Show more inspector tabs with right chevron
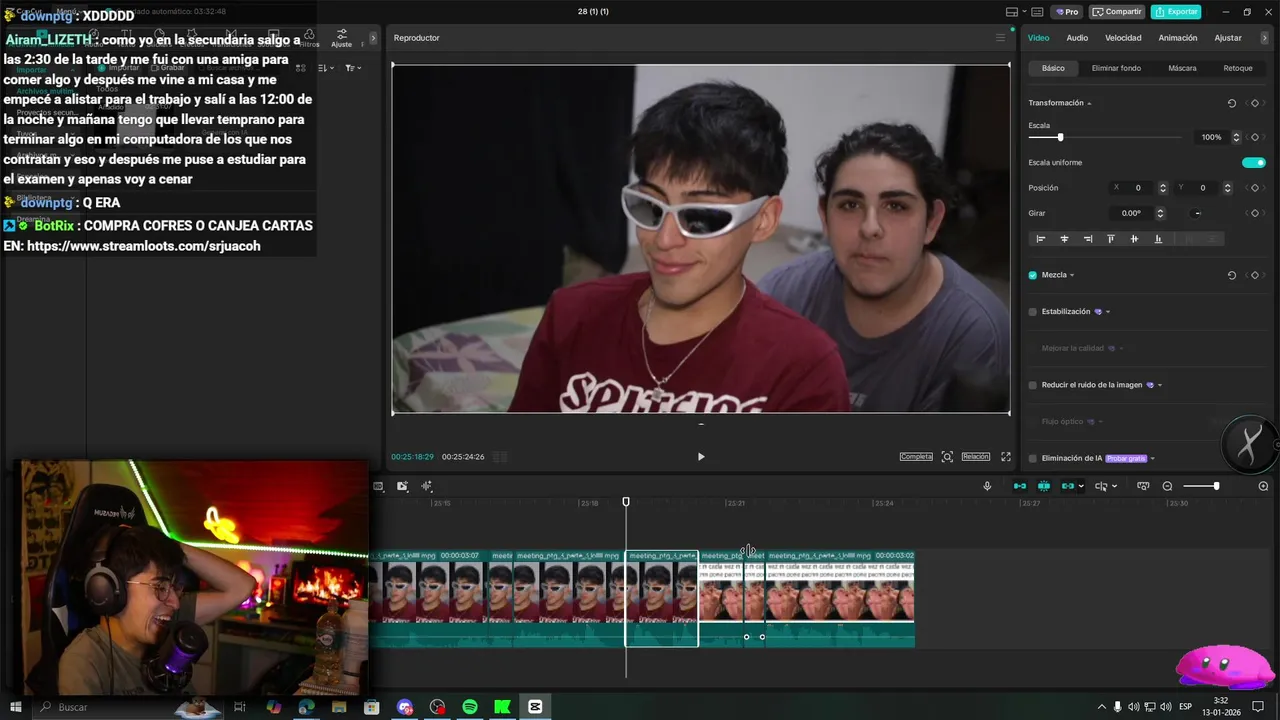The image size is (1280, 720). pos(1266,38)
